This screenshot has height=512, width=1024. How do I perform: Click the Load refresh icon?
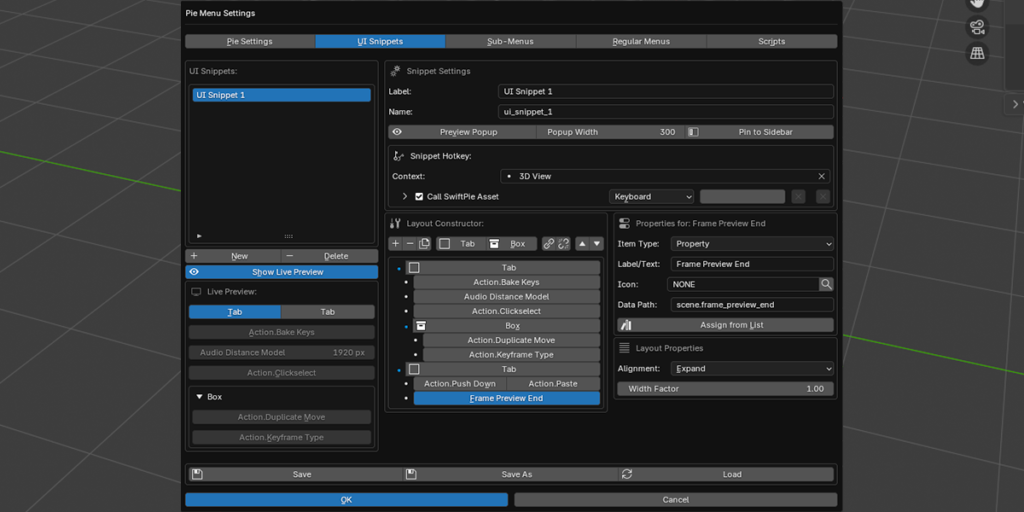pos(627,474)
